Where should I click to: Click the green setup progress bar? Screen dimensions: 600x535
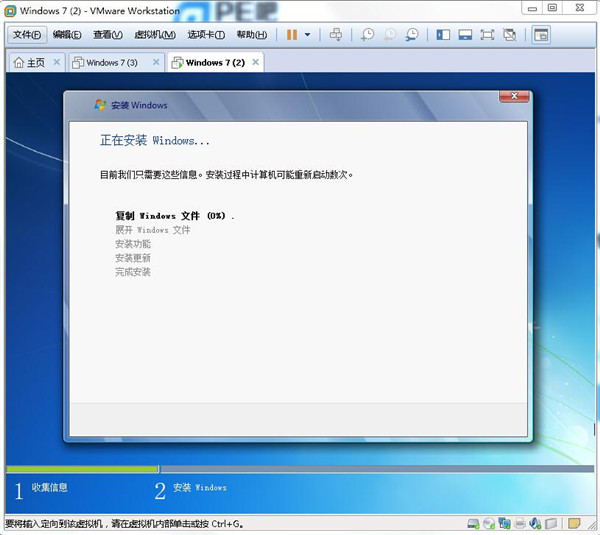(x=82, y=469)
